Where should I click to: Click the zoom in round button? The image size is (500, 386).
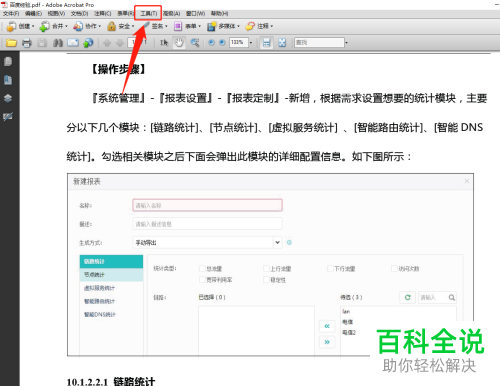click(222, 43)
